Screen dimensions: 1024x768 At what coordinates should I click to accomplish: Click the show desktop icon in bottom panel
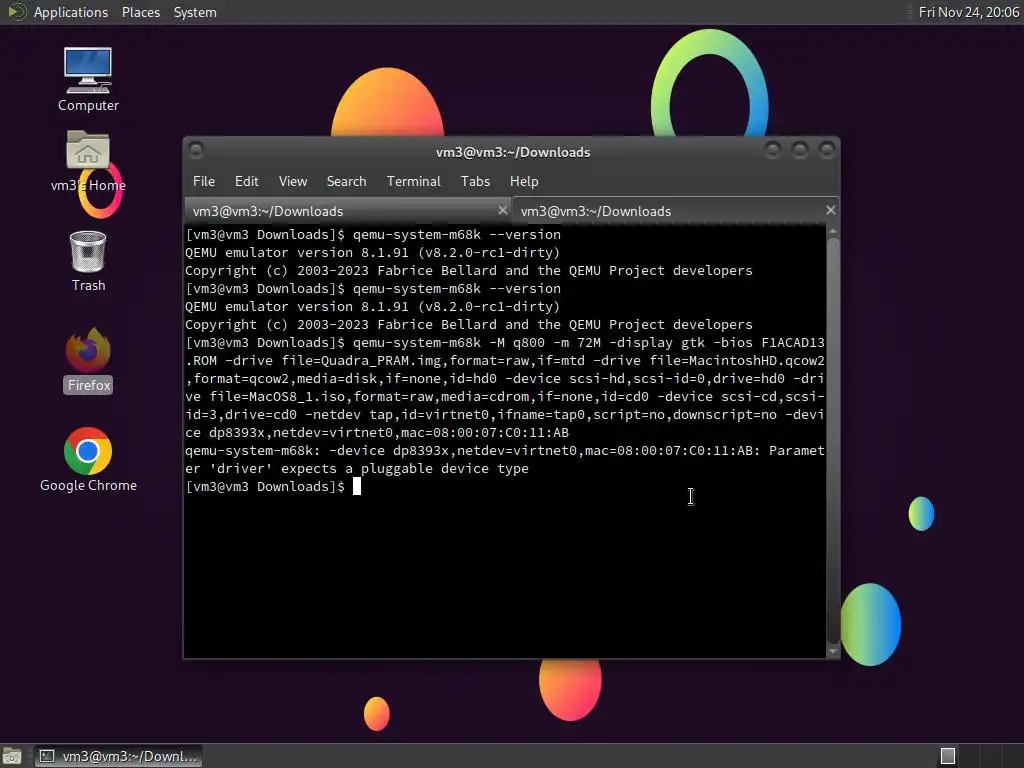tap(11, 756)
